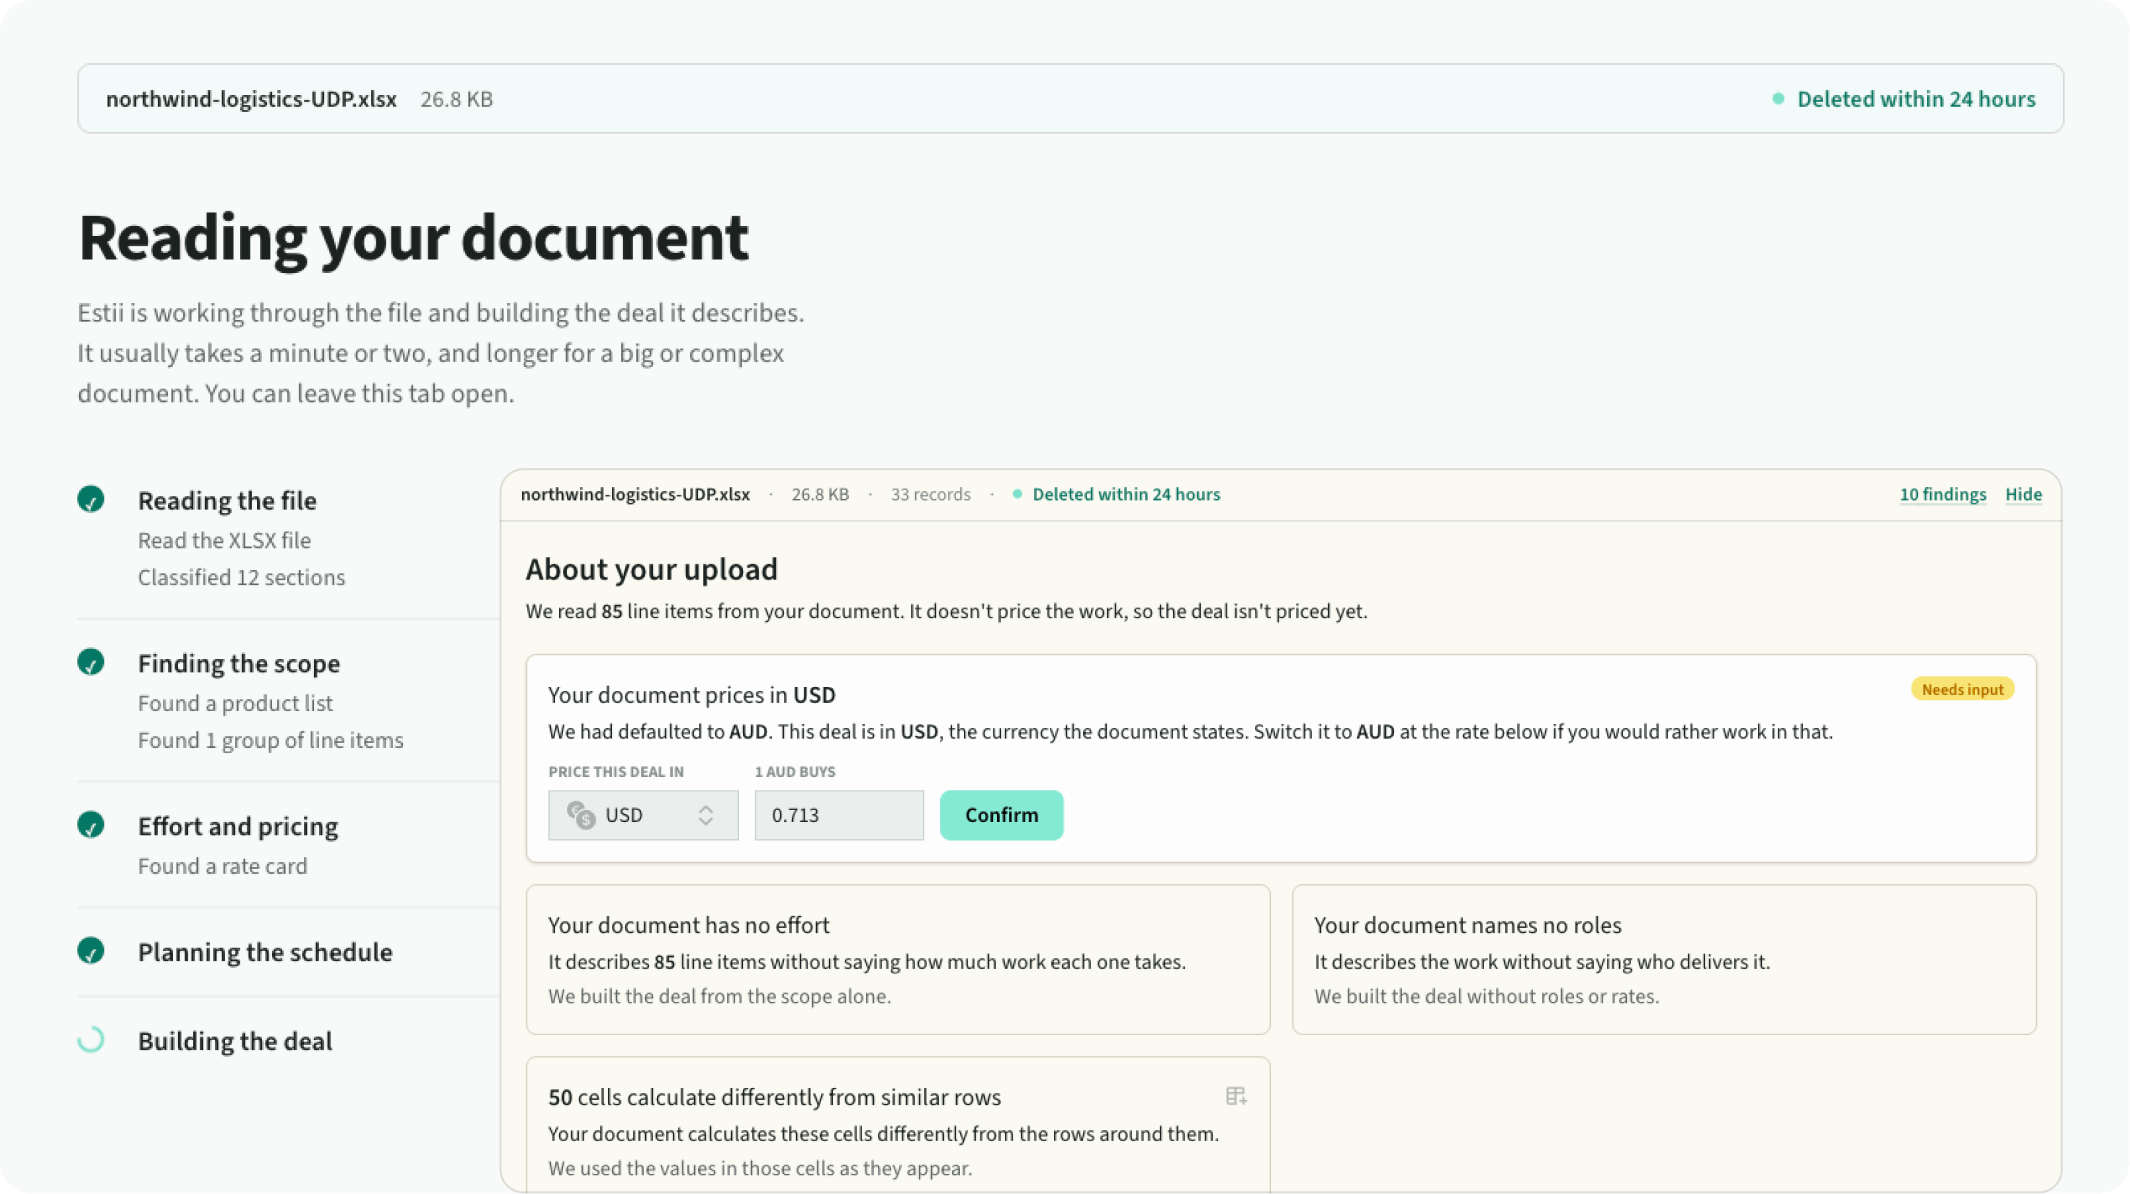Click the 'Found a product list' text
Screen dimensions: 2130x1194
pos(235,703)
